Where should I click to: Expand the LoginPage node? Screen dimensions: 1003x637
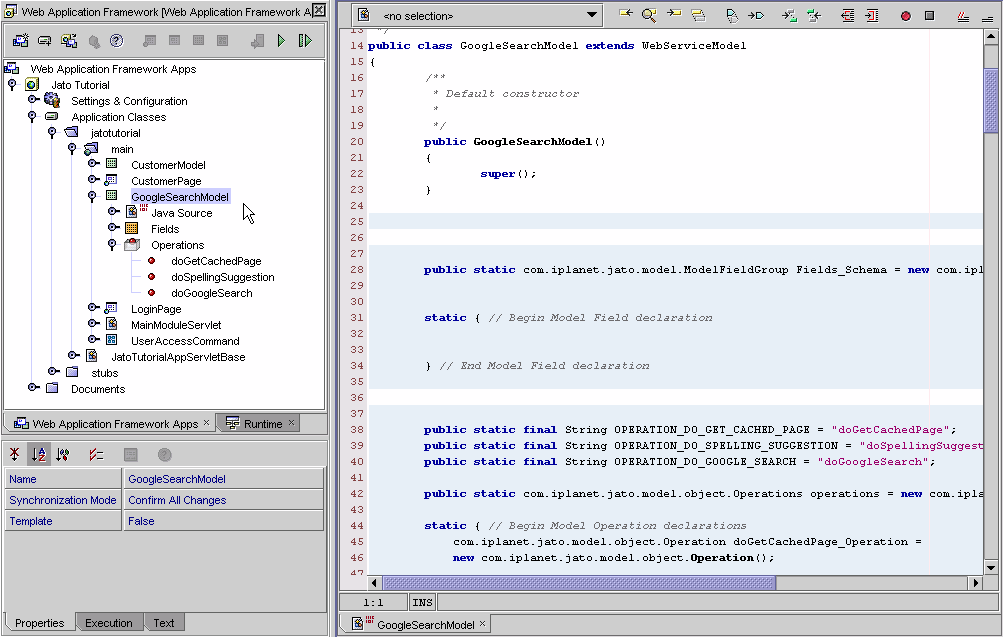pyautogui.click(x=91, y=308)
